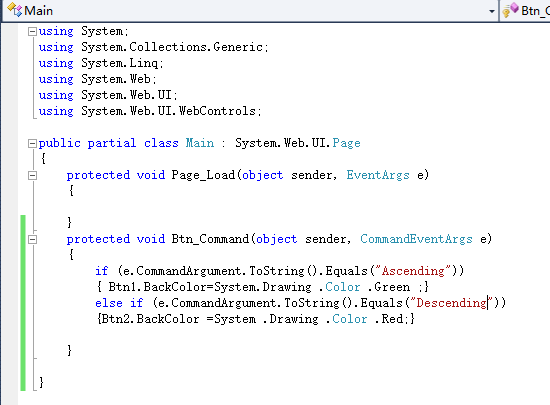Click the CommandEventArgs type name
Viewport: 550px width, 405px height.
416,239
